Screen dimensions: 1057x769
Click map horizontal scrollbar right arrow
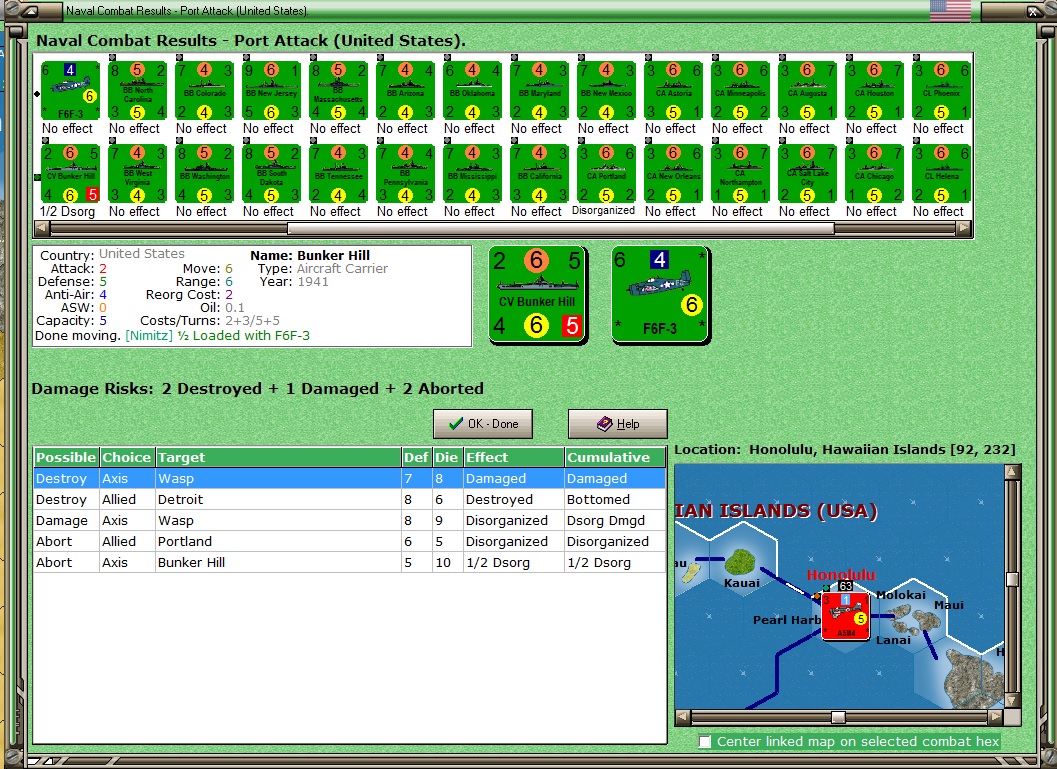tap(996, 717)
